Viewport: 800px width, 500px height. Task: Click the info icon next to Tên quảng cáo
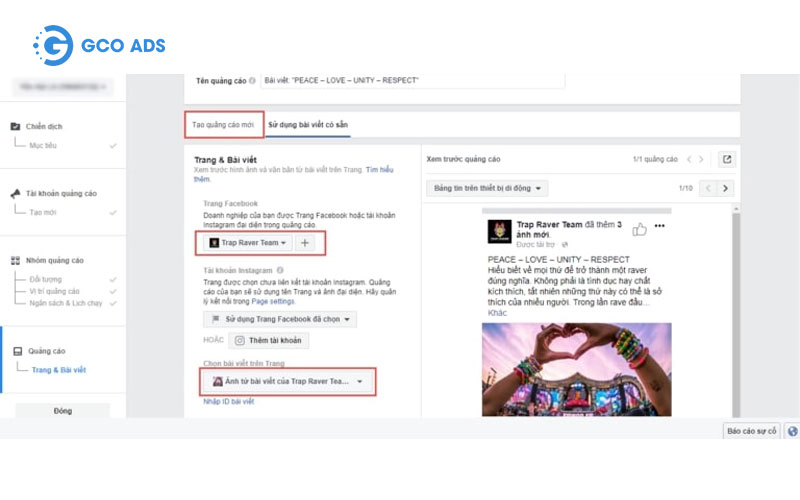coord(252,80)
